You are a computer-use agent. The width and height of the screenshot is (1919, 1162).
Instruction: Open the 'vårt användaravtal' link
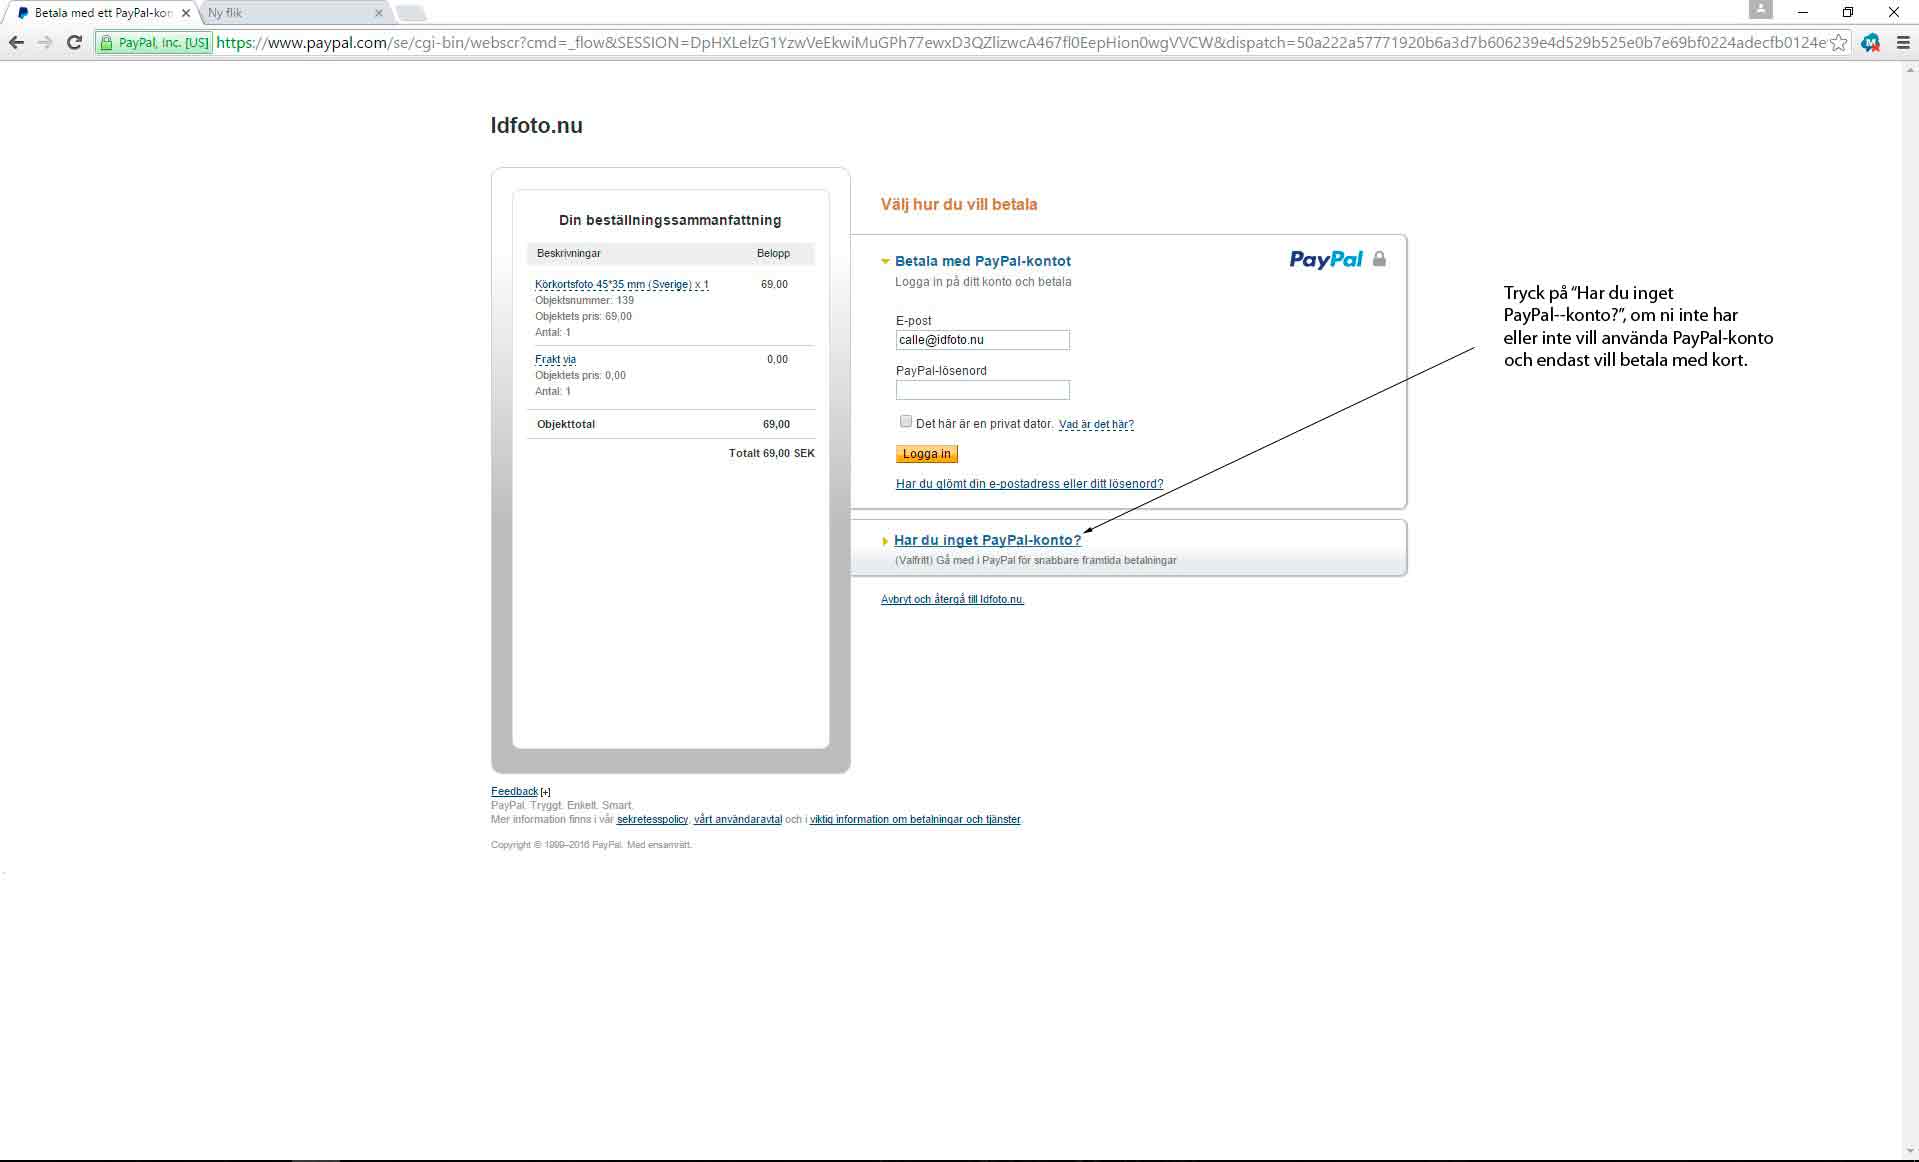(x=738, y=819)
